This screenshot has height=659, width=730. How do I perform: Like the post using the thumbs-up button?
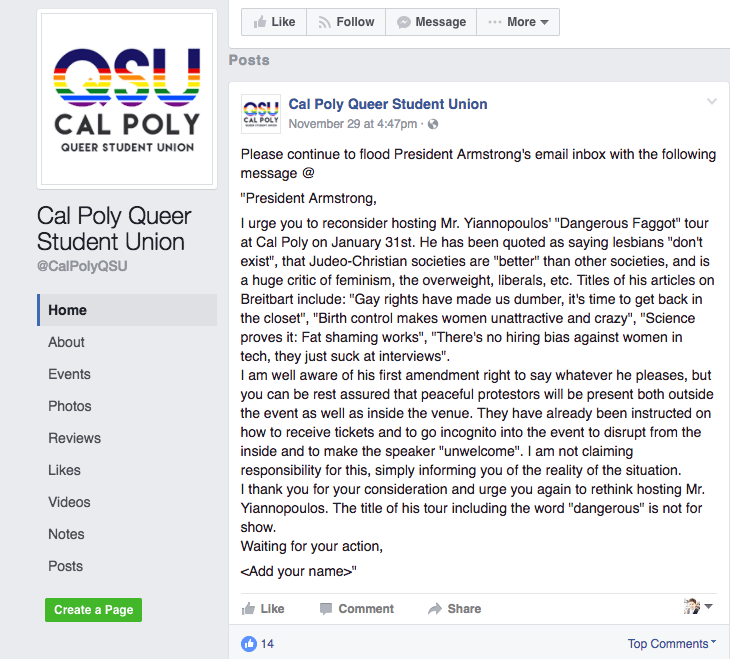coord(263,609)
